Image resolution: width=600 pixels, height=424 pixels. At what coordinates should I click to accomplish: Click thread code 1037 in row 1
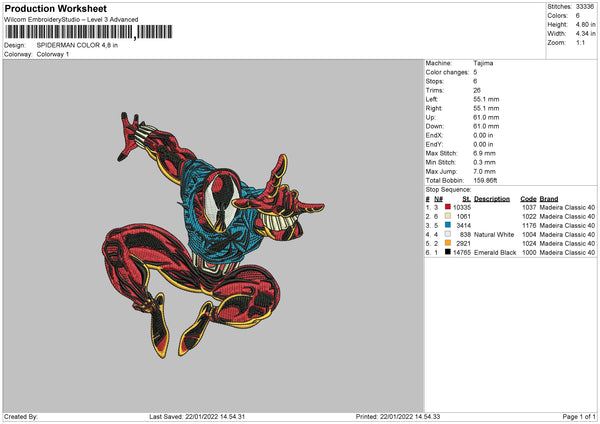click(529, 207)
